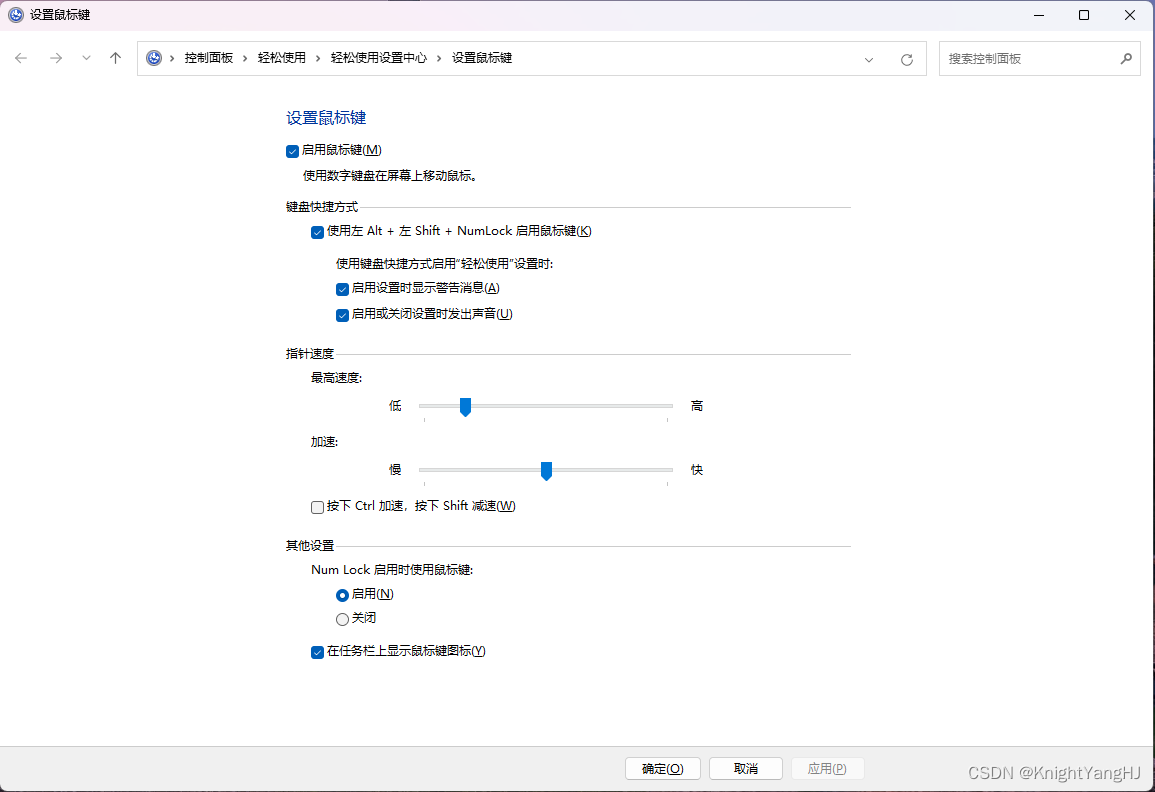
Task: Refresh the control panel page
Action: pyautogui.click(x=907, y=60)
